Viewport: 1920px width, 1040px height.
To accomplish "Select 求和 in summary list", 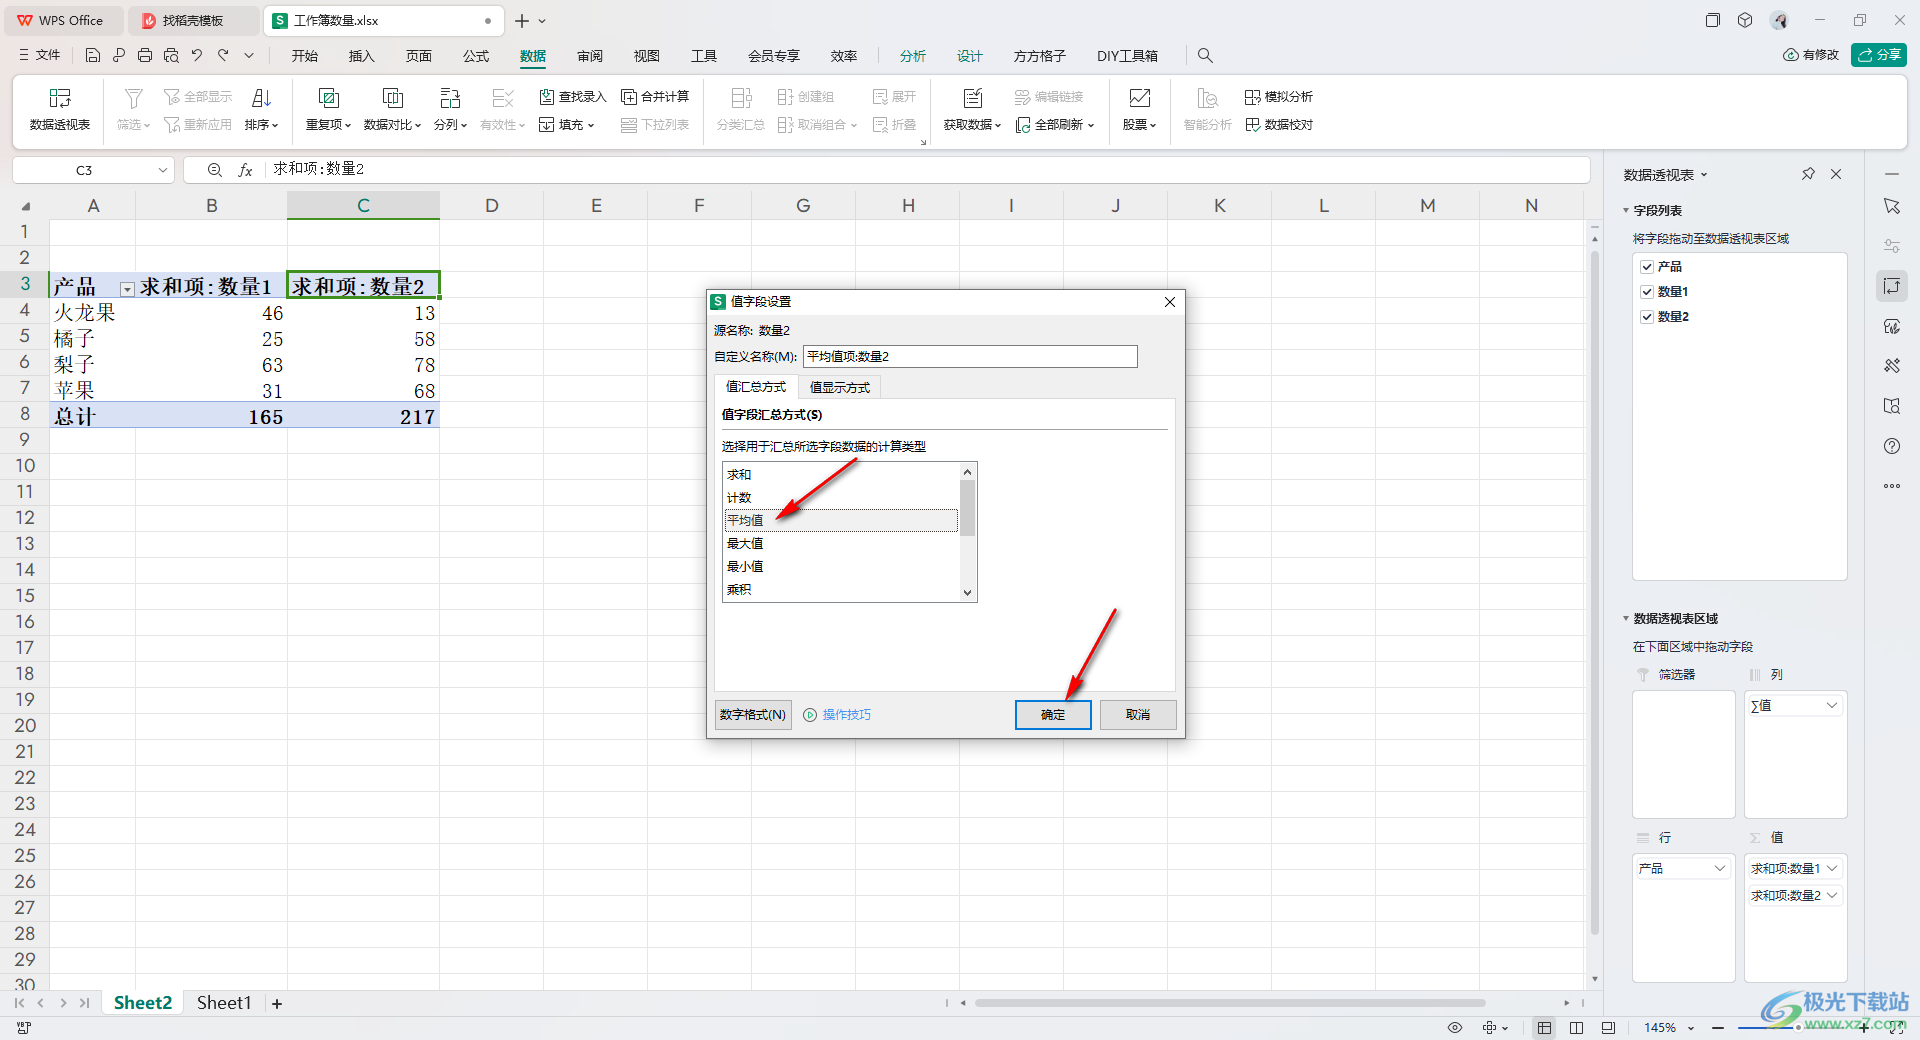I will tap(840, 475).
